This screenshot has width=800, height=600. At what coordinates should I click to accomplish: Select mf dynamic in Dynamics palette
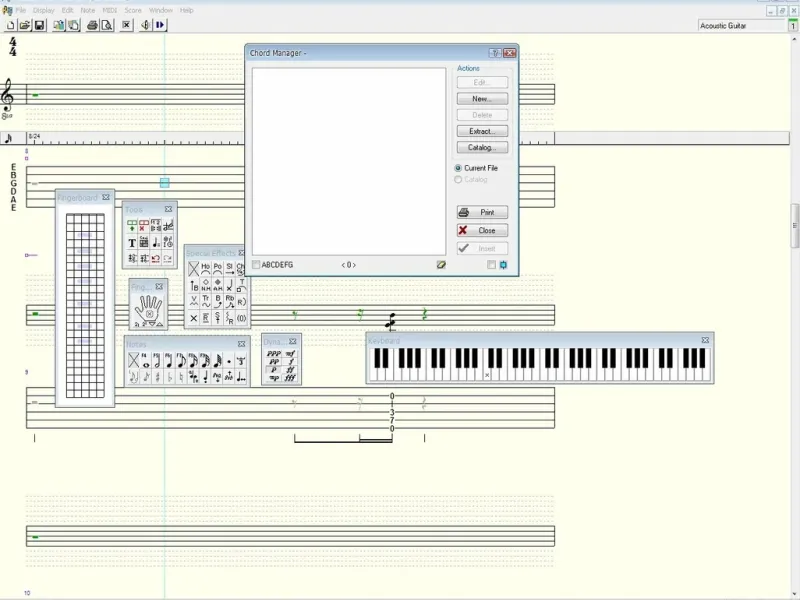click(x=290, y=353)
